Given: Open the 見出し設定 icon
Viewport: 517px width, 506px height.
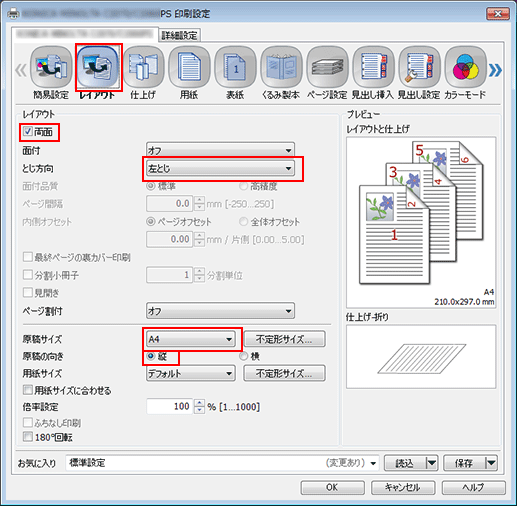Looking at the screenshot, I should click(x=419, y=67).
